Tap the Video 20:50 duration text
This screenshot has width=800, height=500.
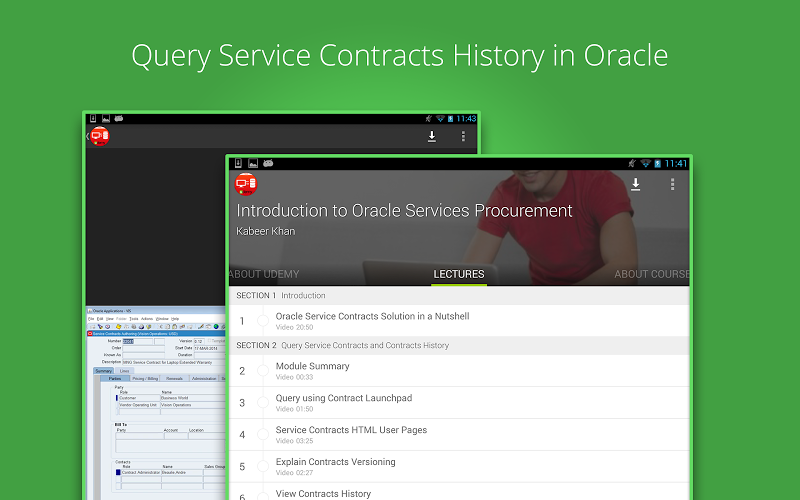294,328
